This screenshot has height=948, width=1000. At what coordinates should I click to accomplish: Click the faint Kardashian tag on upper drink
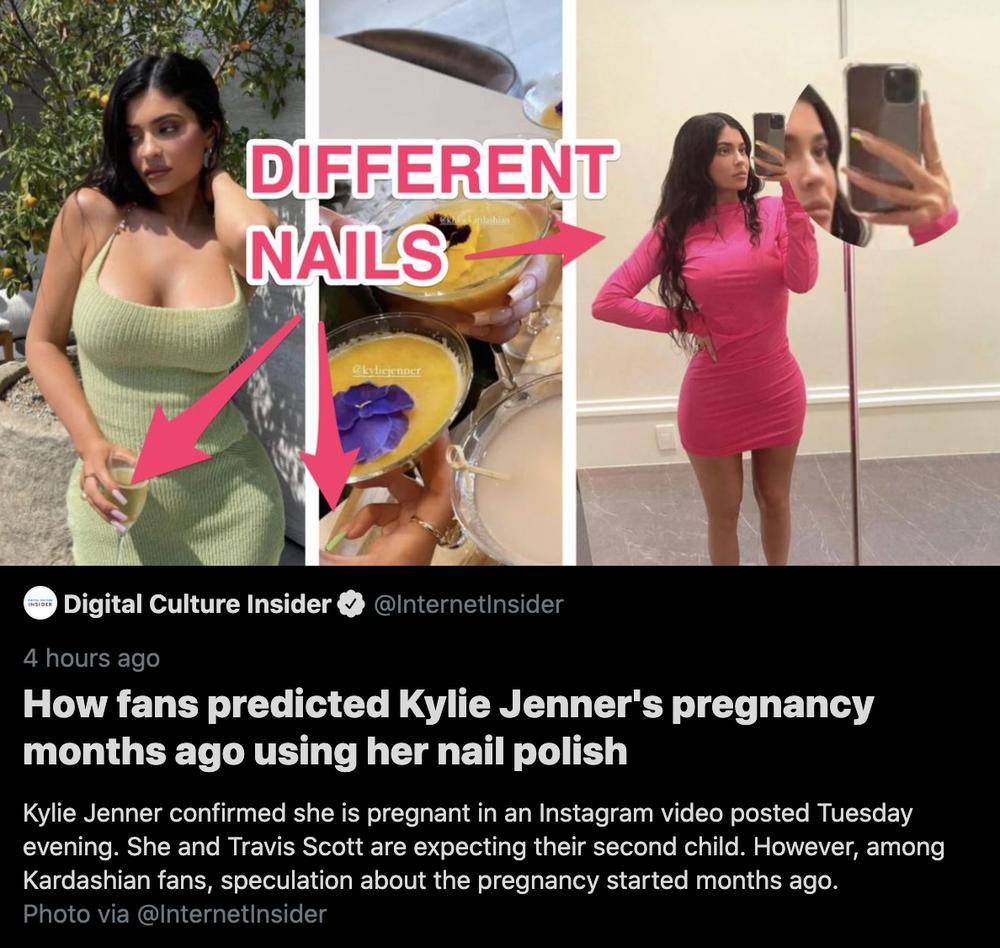473,220
